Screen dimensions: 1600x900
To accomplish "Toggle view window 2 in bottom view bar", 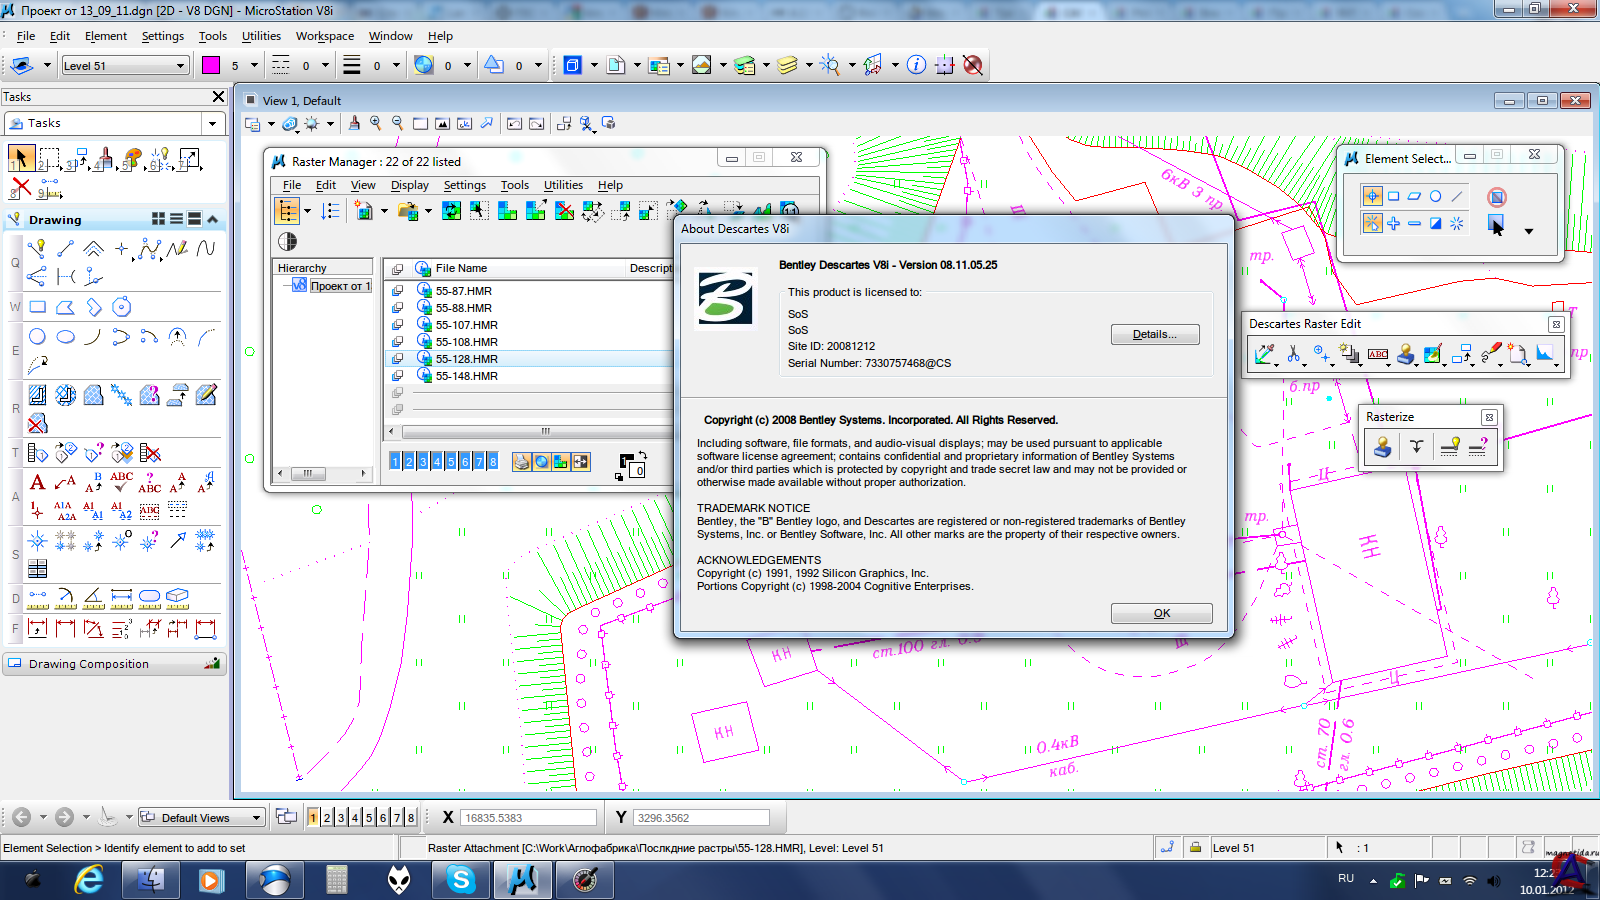I will tap(326, 818).
